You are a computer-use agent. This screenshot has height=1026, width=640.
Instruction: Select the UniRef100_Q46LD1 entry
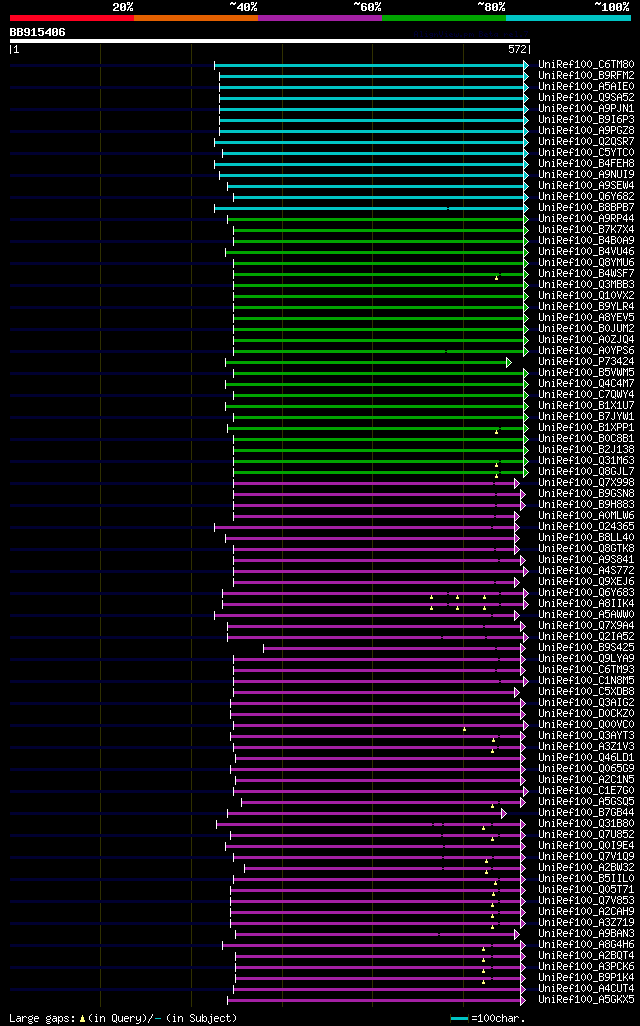click(x=586, y=758)
